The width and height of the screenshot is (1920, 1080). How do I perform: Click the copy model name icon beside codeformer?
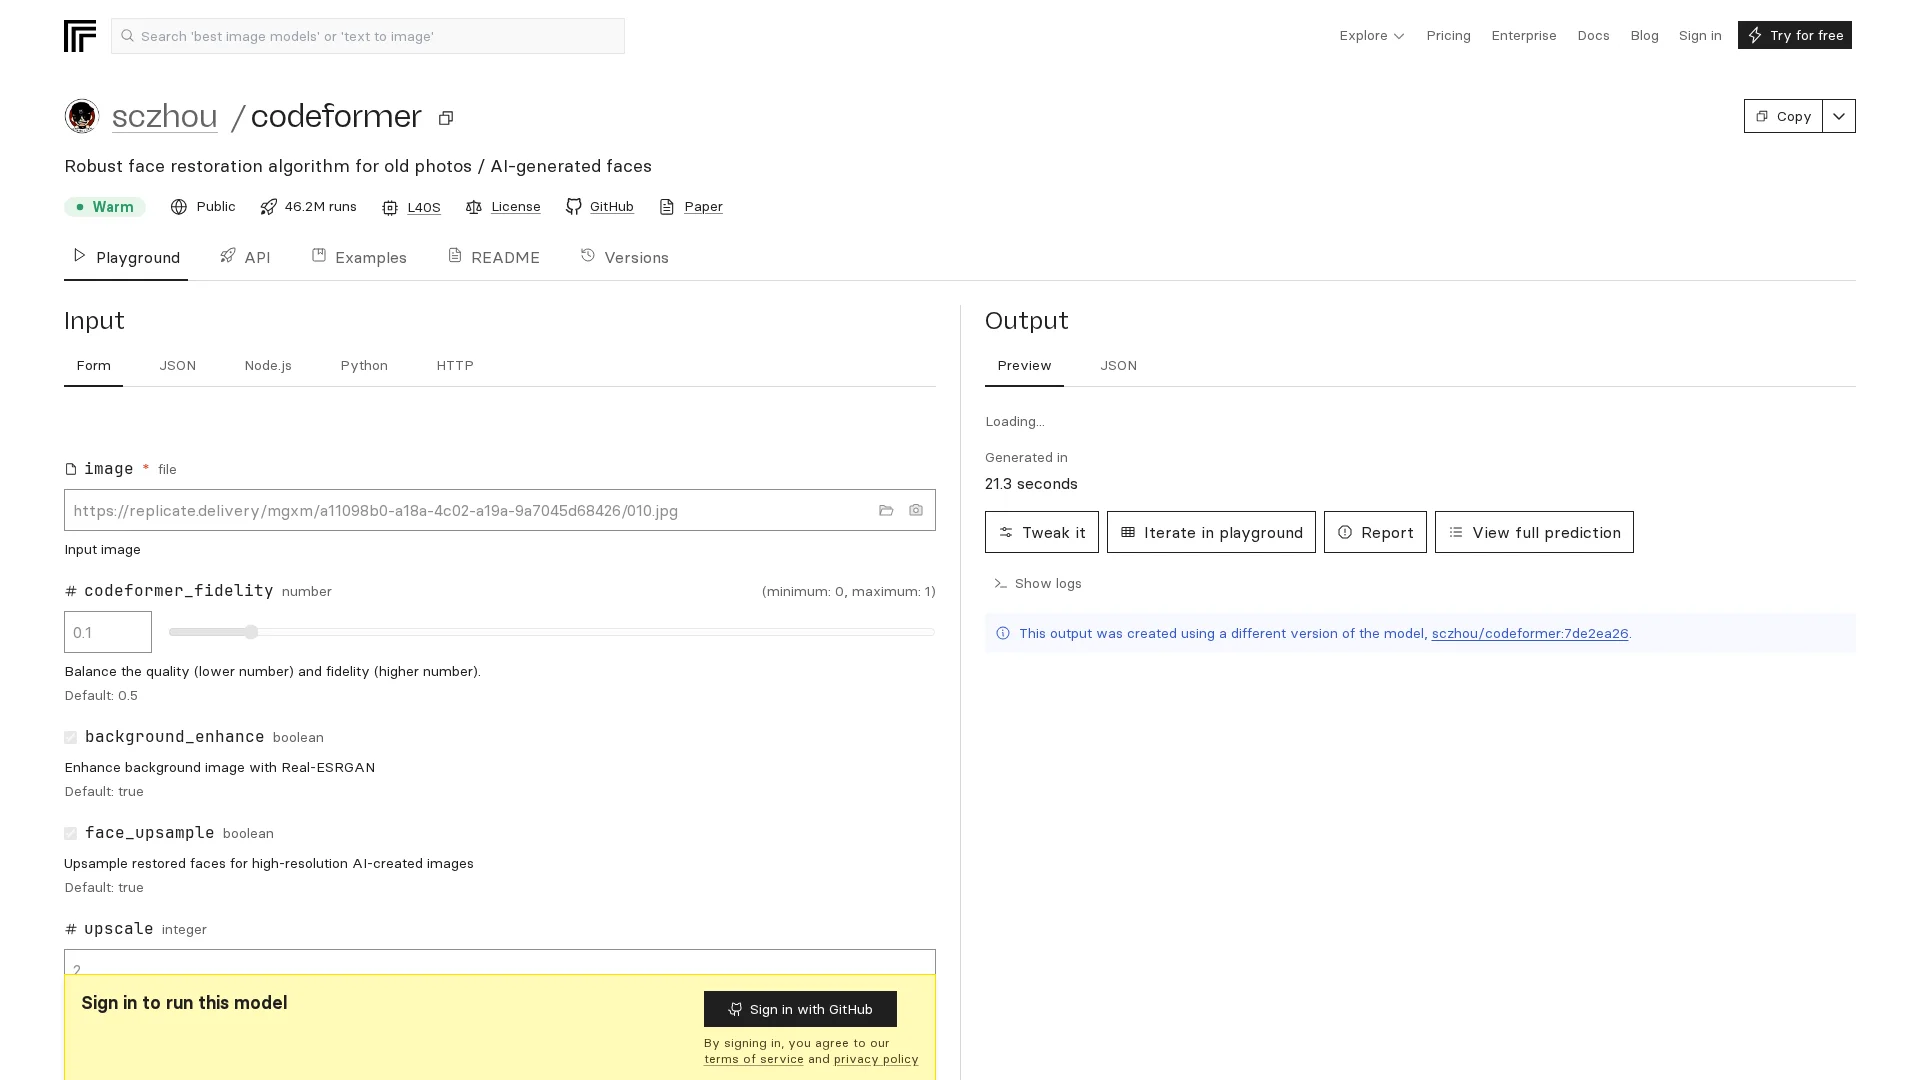click(446, 118)
